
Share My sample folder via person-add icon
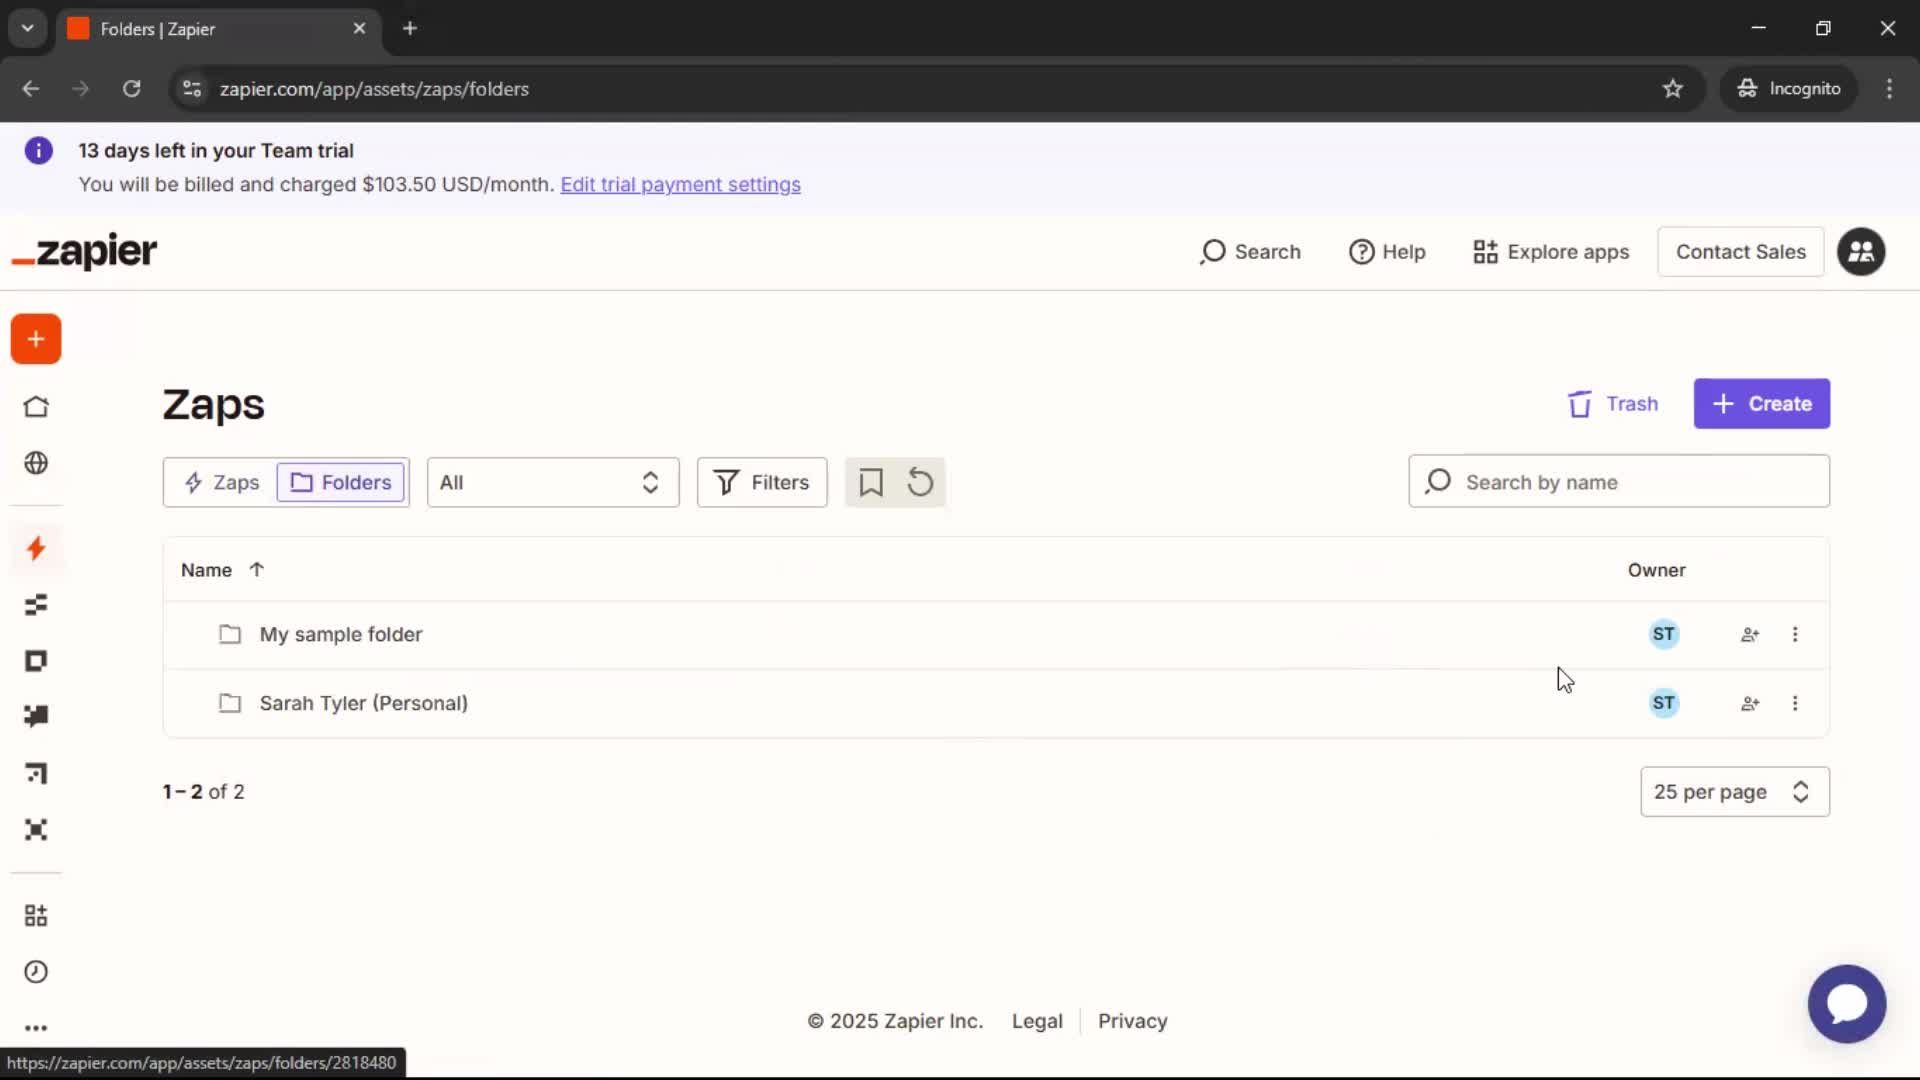1750,634
